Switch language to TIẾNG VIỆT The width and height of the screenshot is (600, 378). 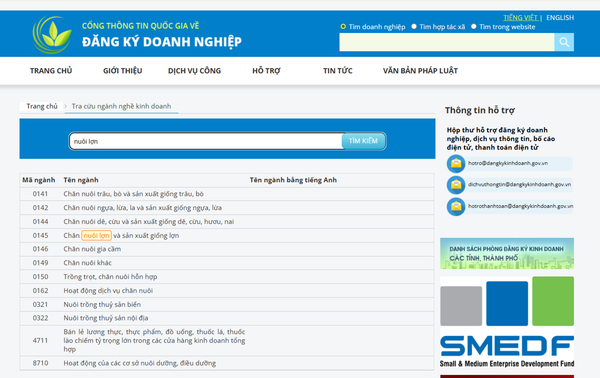520,18
